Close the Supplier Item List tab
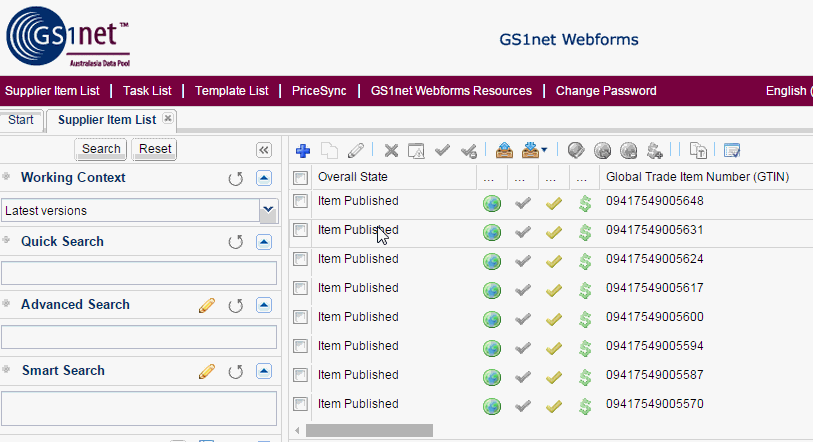The image size is (813, 442). point(167,118)
